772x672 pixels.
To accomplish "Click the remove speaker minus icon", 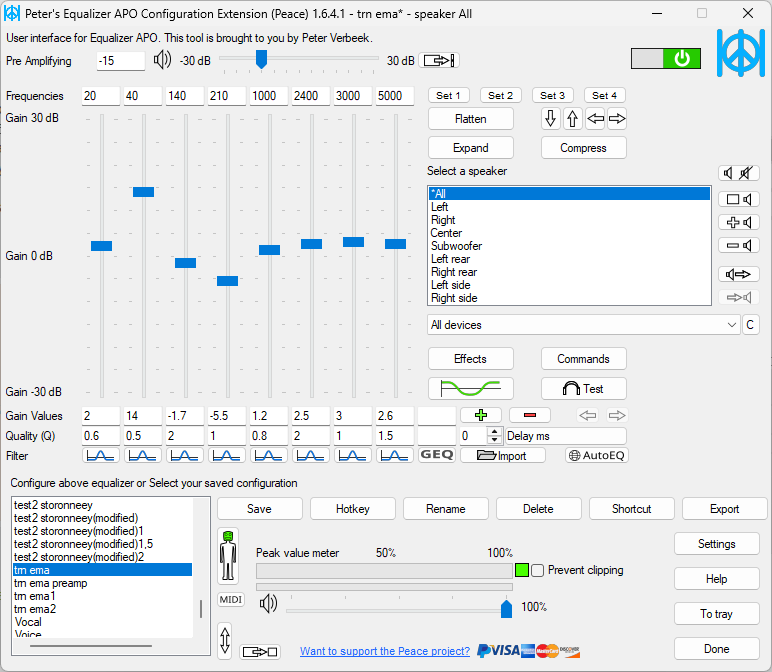I will [x=739, y=245].
